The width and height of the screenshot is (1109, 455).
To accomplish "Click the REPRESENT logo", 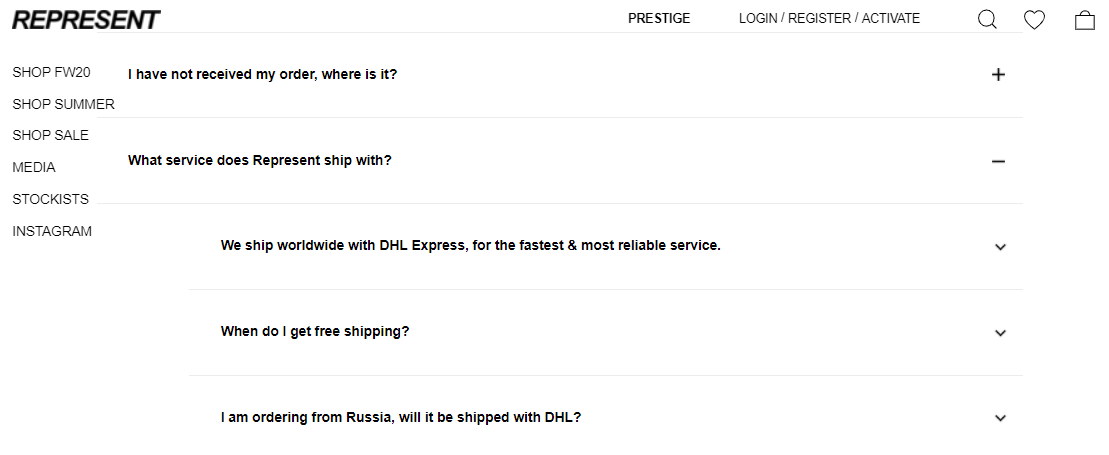I will pos(86,20).
